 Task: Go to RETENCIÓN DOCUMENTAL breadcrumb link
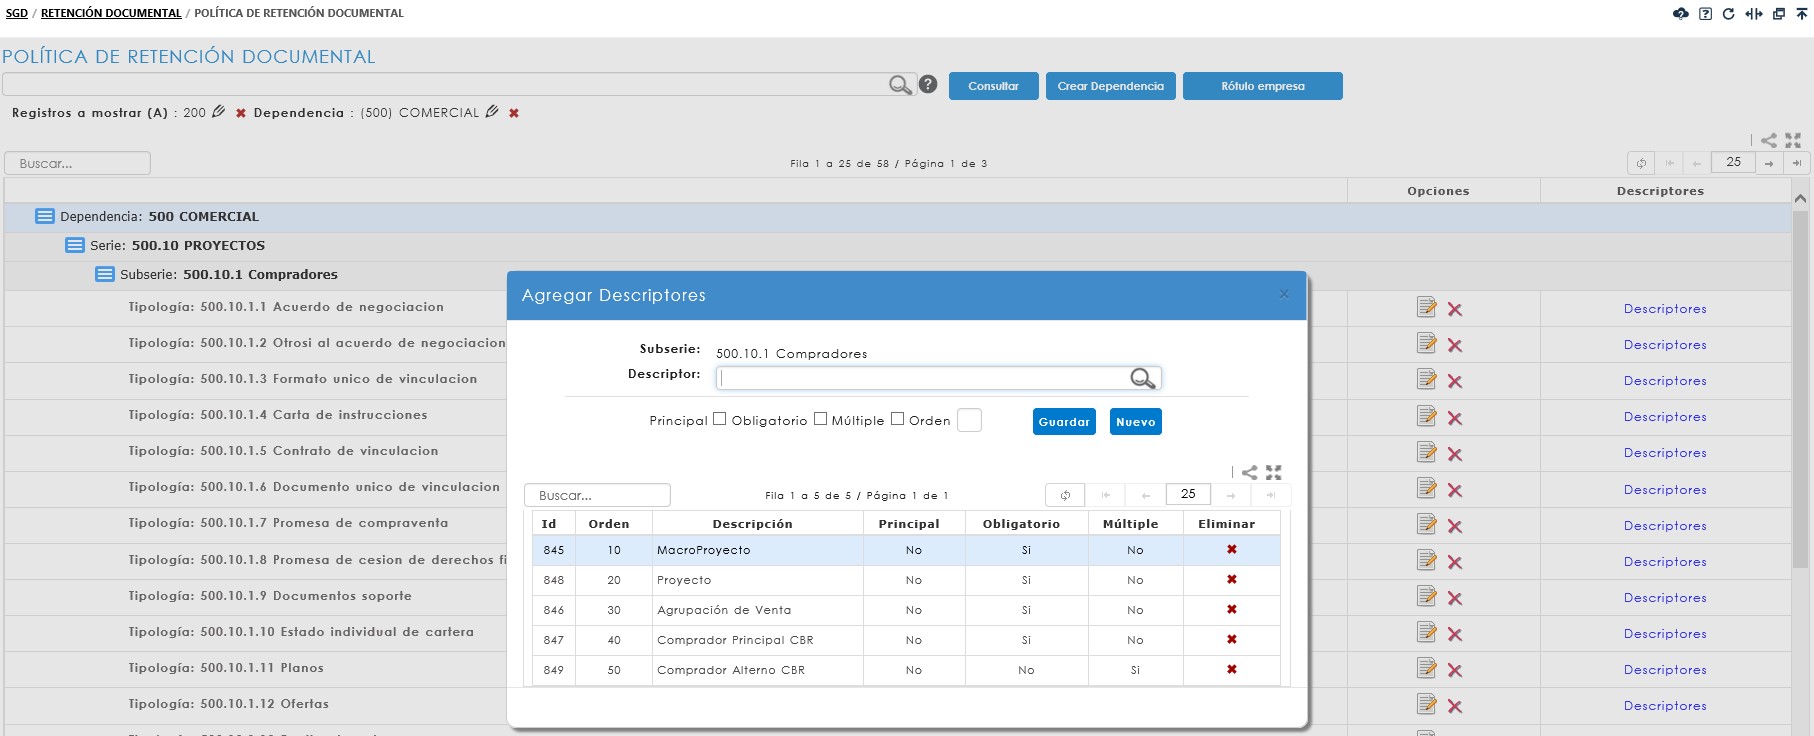[111, 13]
